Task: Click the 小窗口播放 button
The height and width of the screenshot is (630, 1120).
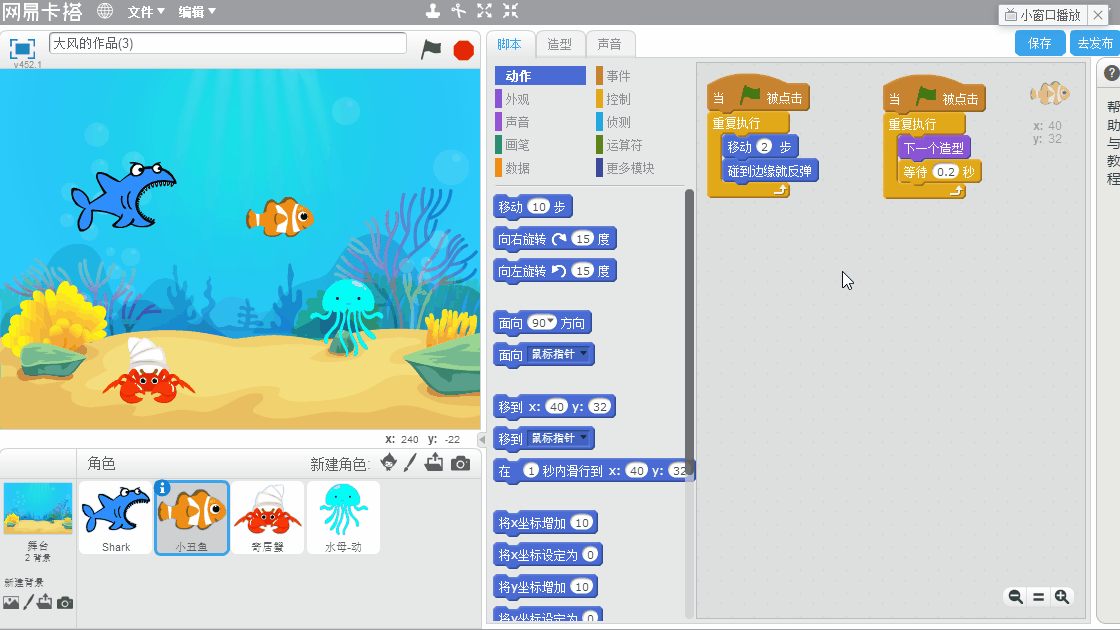Action: 1042,15
